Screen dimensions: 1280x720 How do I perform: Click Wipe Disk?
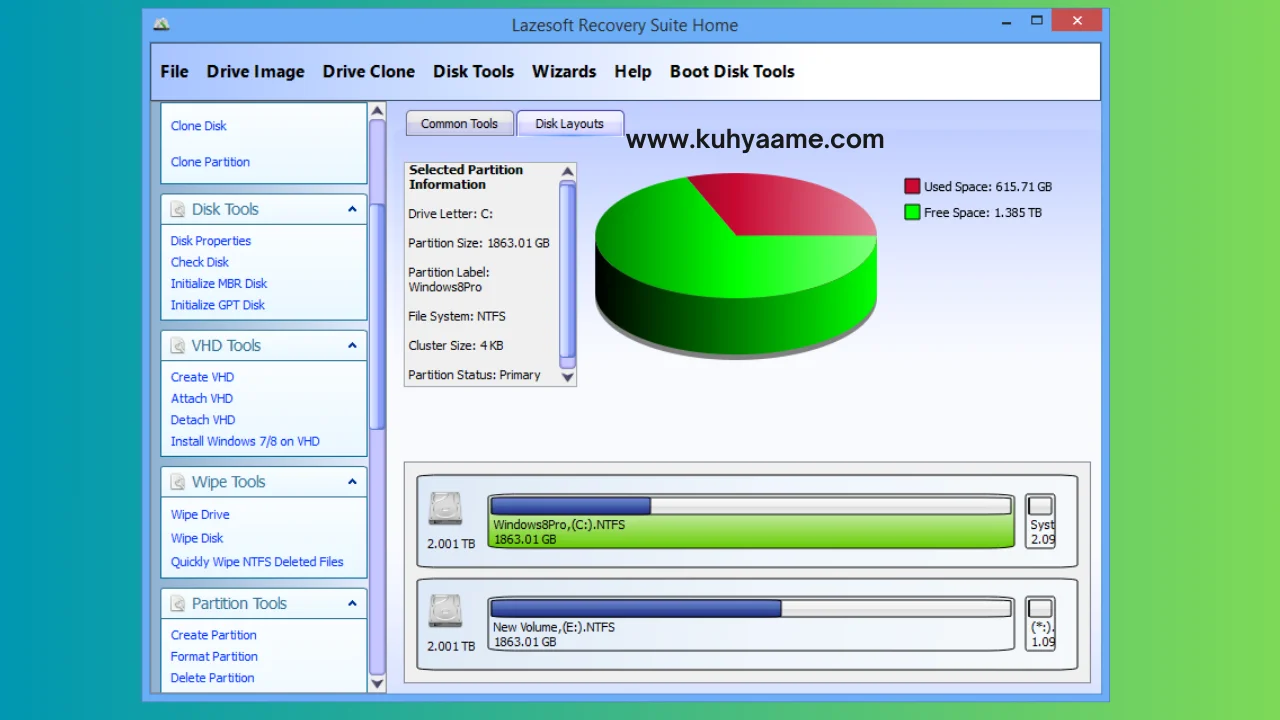coord(196,538)
